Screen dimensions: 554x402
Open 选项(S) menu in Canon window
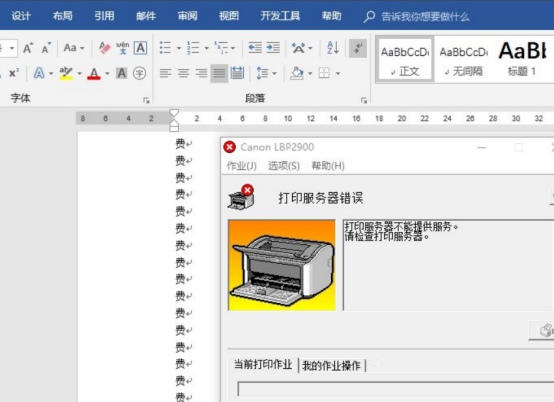coord(284,166)
